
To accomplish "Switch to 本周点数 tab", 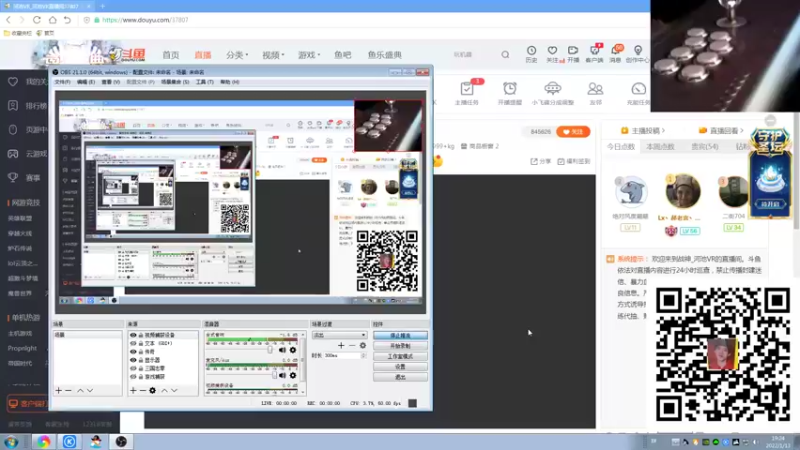I will [660, 146].
